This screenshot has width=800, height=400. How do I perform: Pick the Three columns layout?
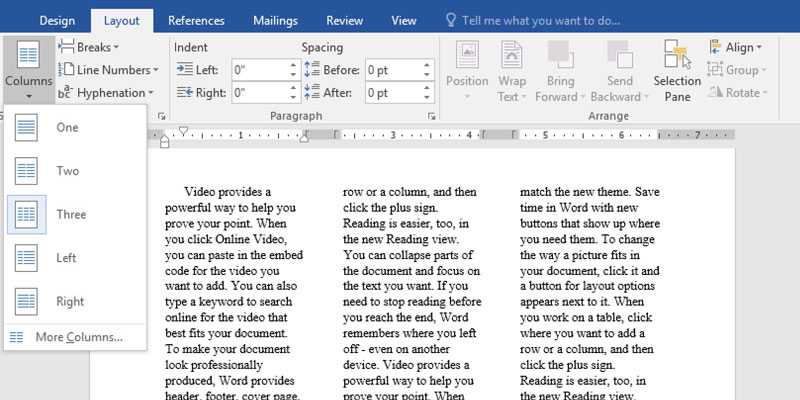point(27,215)
